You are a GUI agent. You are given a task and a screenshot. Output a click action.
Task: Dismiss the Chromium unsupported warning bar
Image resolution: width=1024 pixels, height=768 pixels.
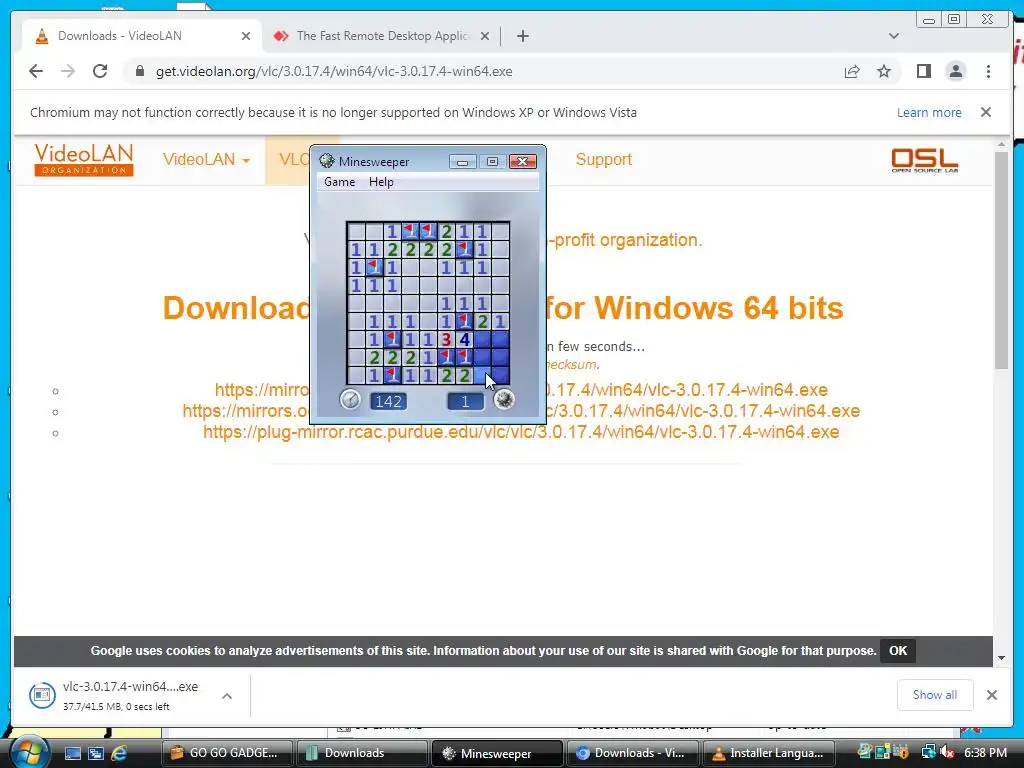[x=985, y=112]
